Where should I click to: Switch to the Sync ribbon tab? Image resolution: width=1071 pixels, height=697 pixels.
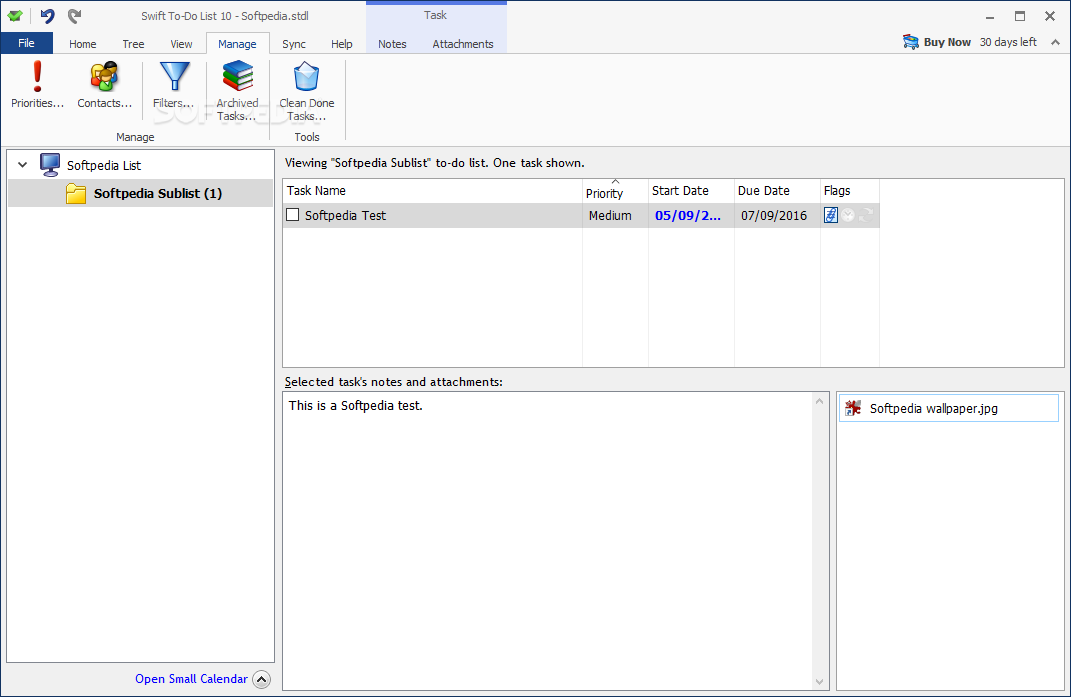(294, 44)
